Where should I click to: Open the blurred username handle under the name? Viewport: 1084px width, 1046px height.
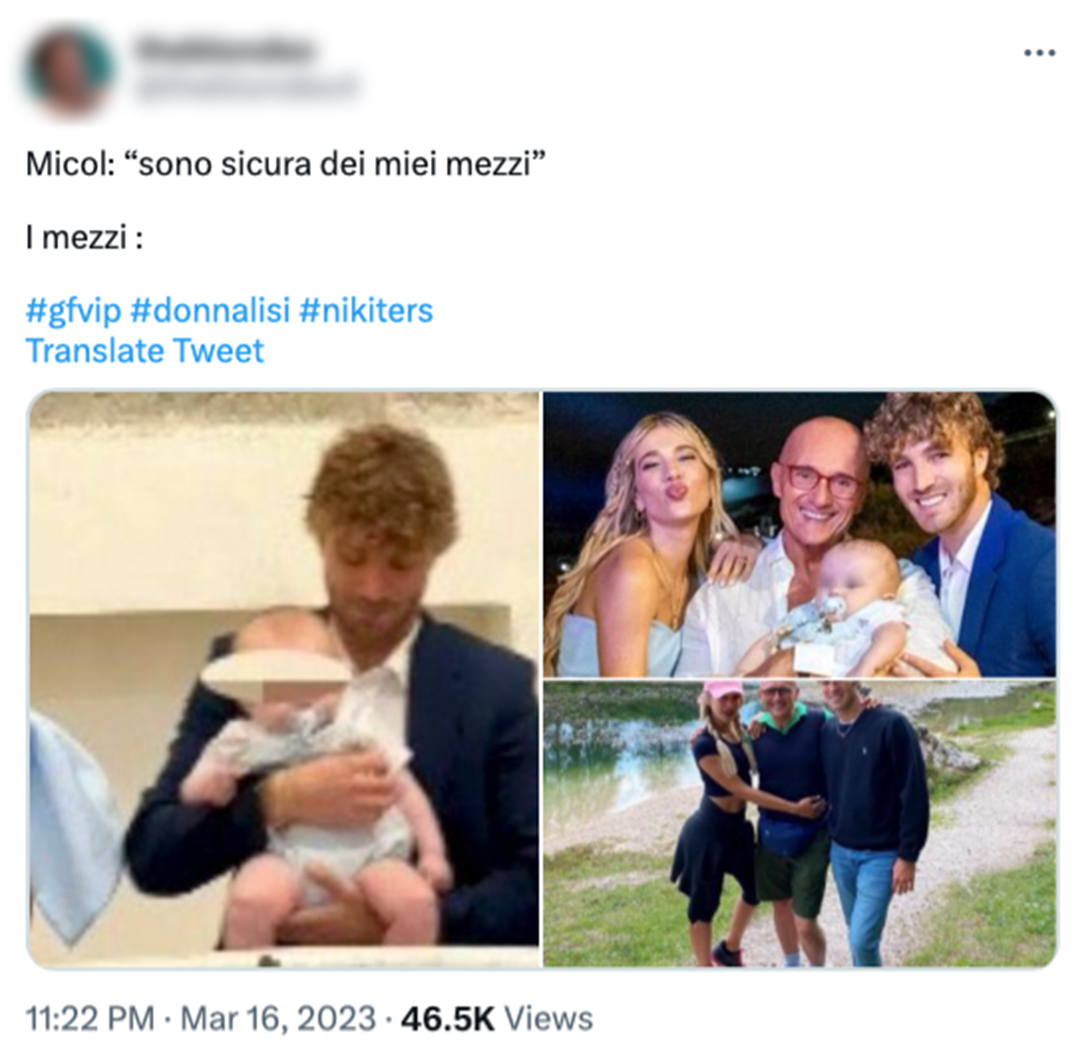(x=245, y=88)
